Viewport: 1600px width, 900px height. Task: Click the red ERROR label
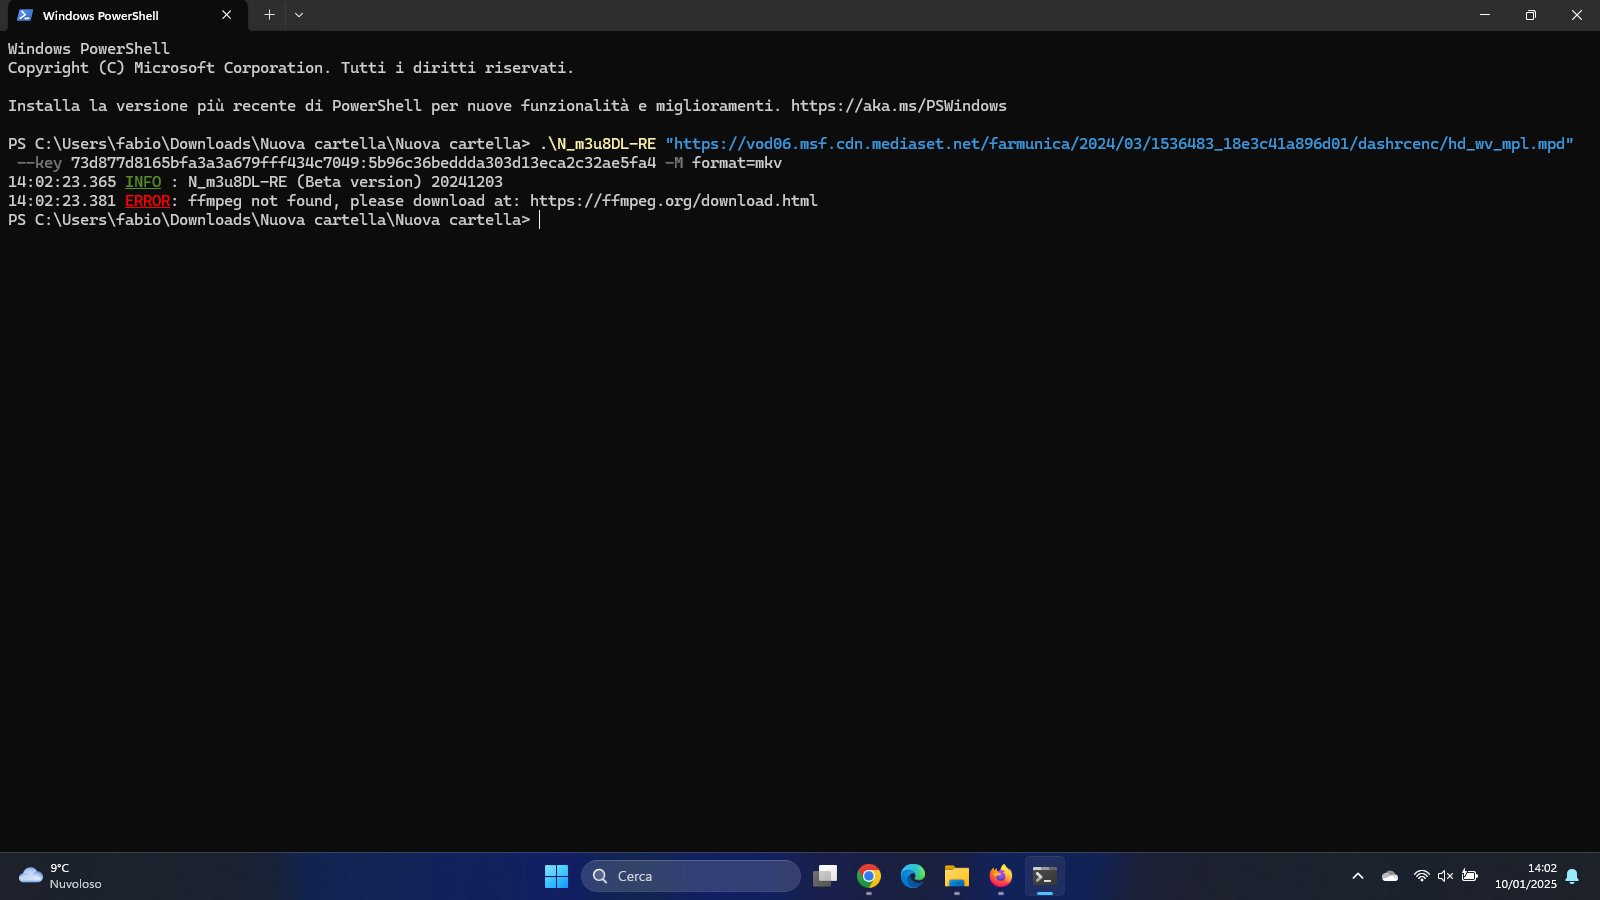[148, 201]
